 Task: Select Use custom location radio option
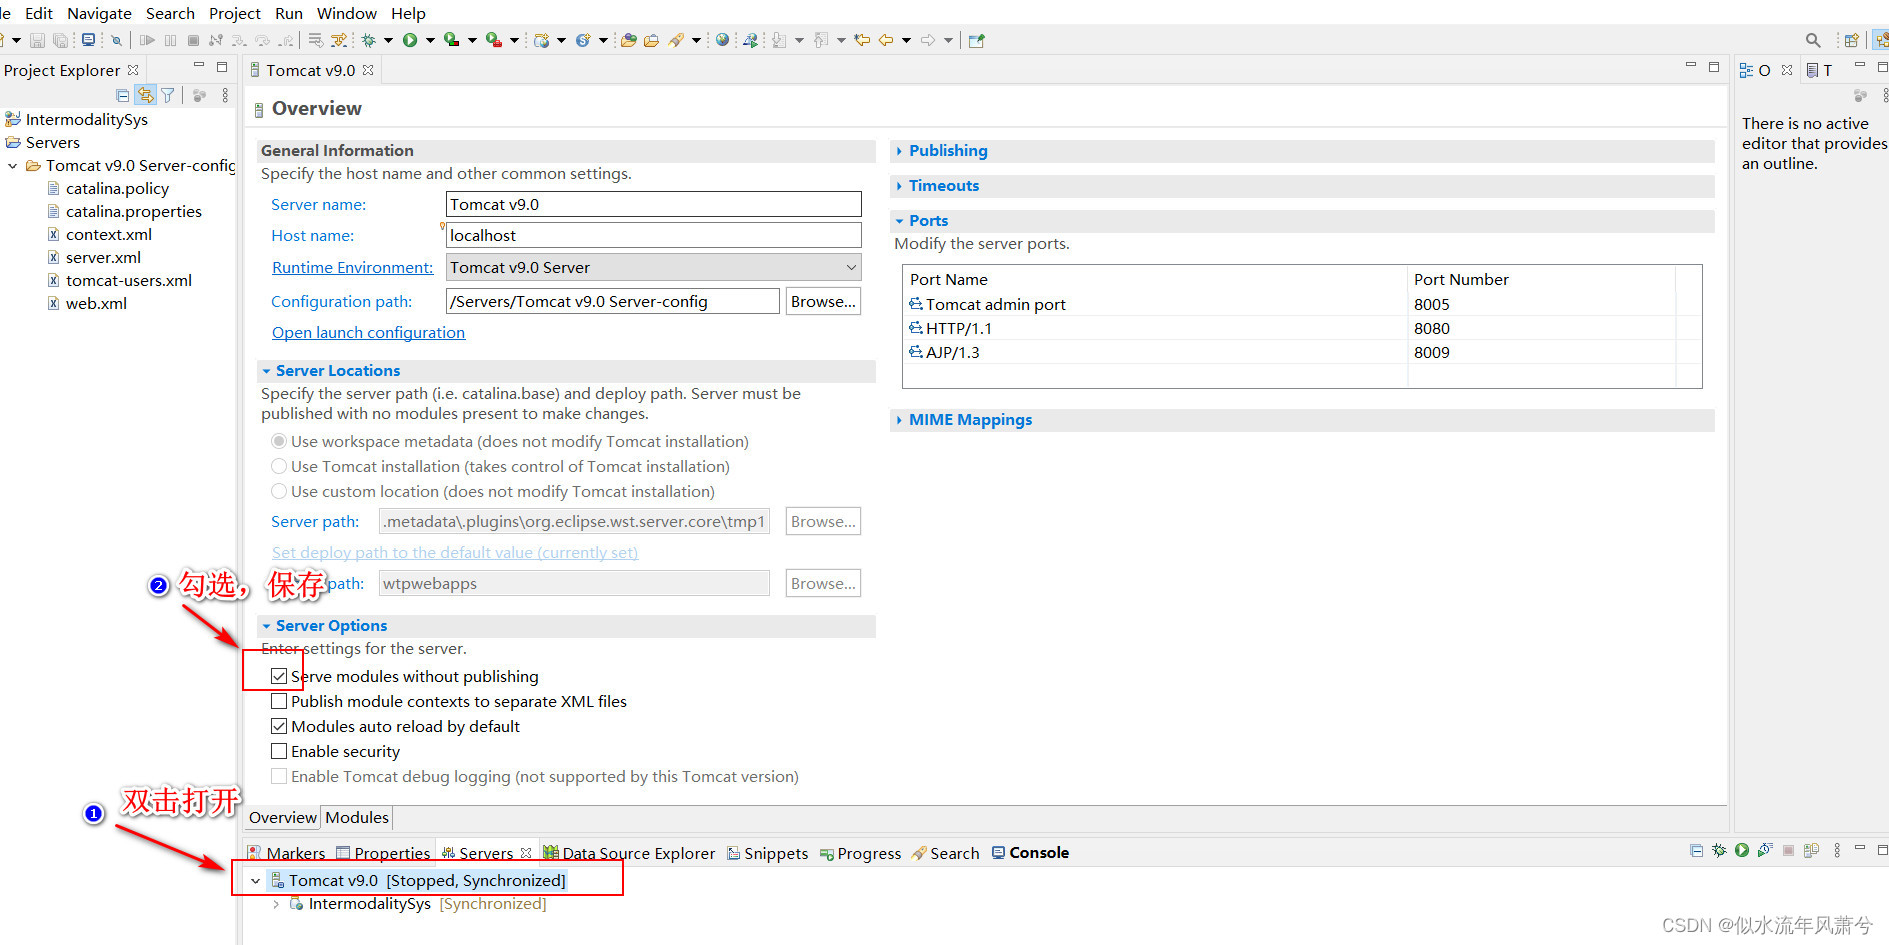(x=279, y=491)
